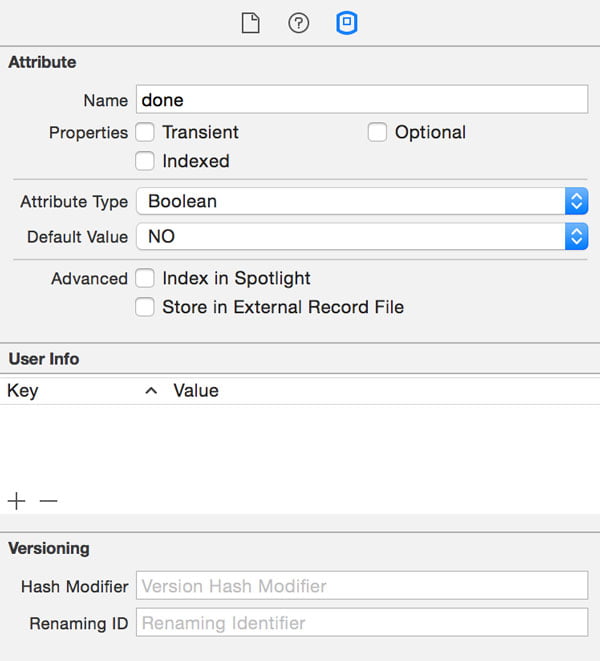Click the Hash Modifier input field
Screen dimensions: 600x661
(362, 585)
